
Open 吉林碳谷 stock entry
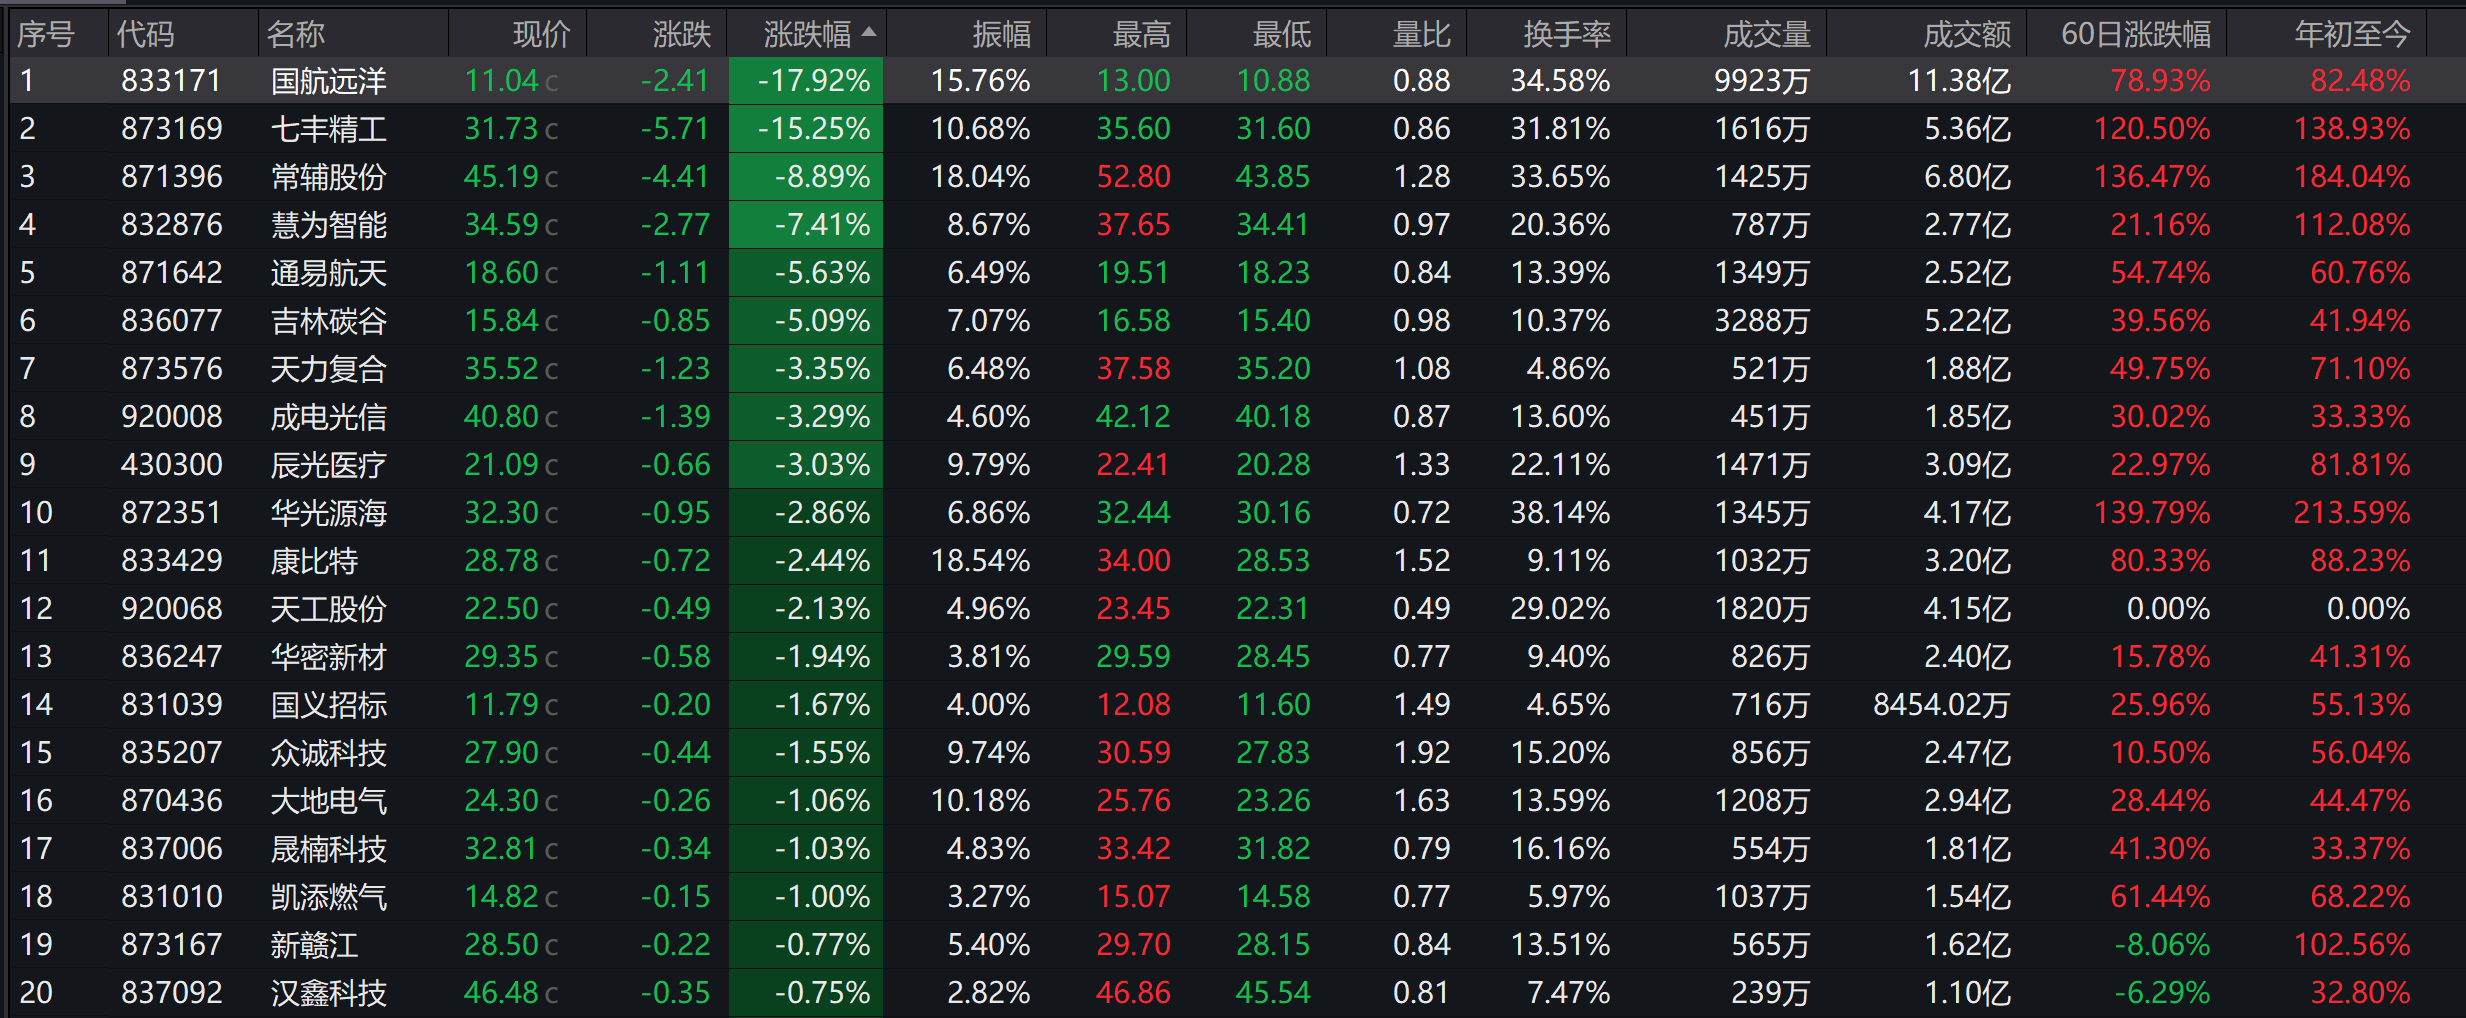[329, 321]
